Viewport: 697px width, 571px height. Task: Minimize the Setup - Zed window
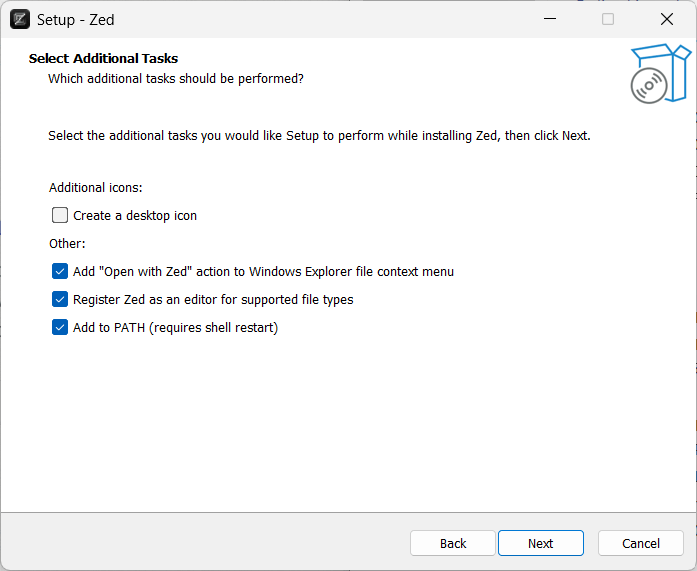(x=550, y=19)
